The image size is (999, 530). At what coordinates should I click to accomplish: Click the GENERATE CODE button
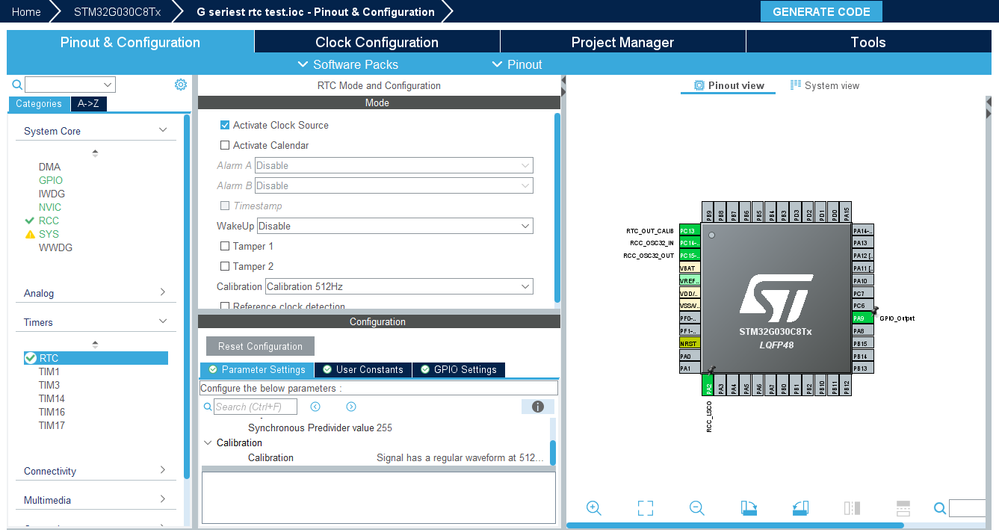(821, 11)
